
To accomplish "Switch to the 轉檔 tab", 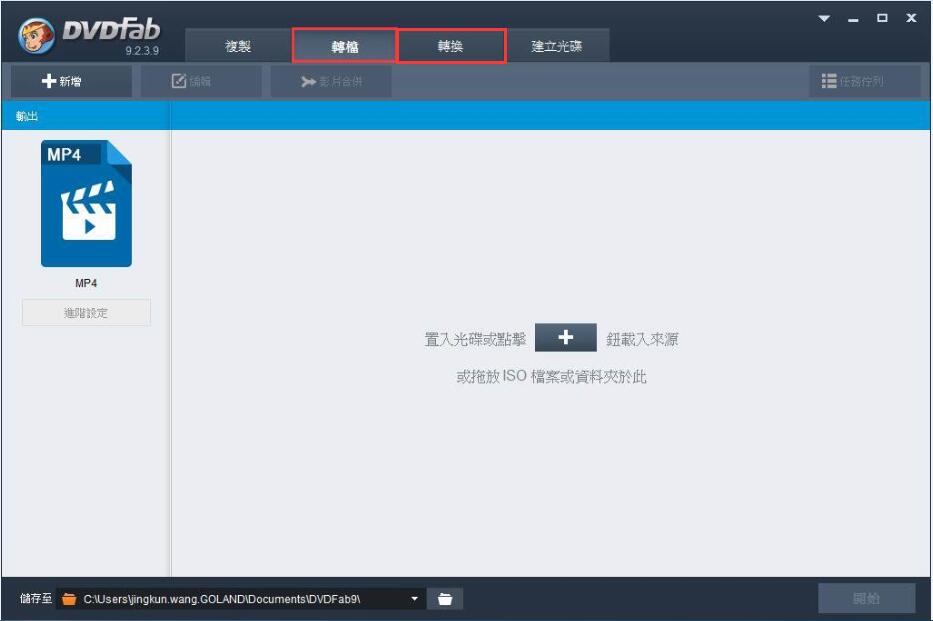I will [x=344, y=46].
